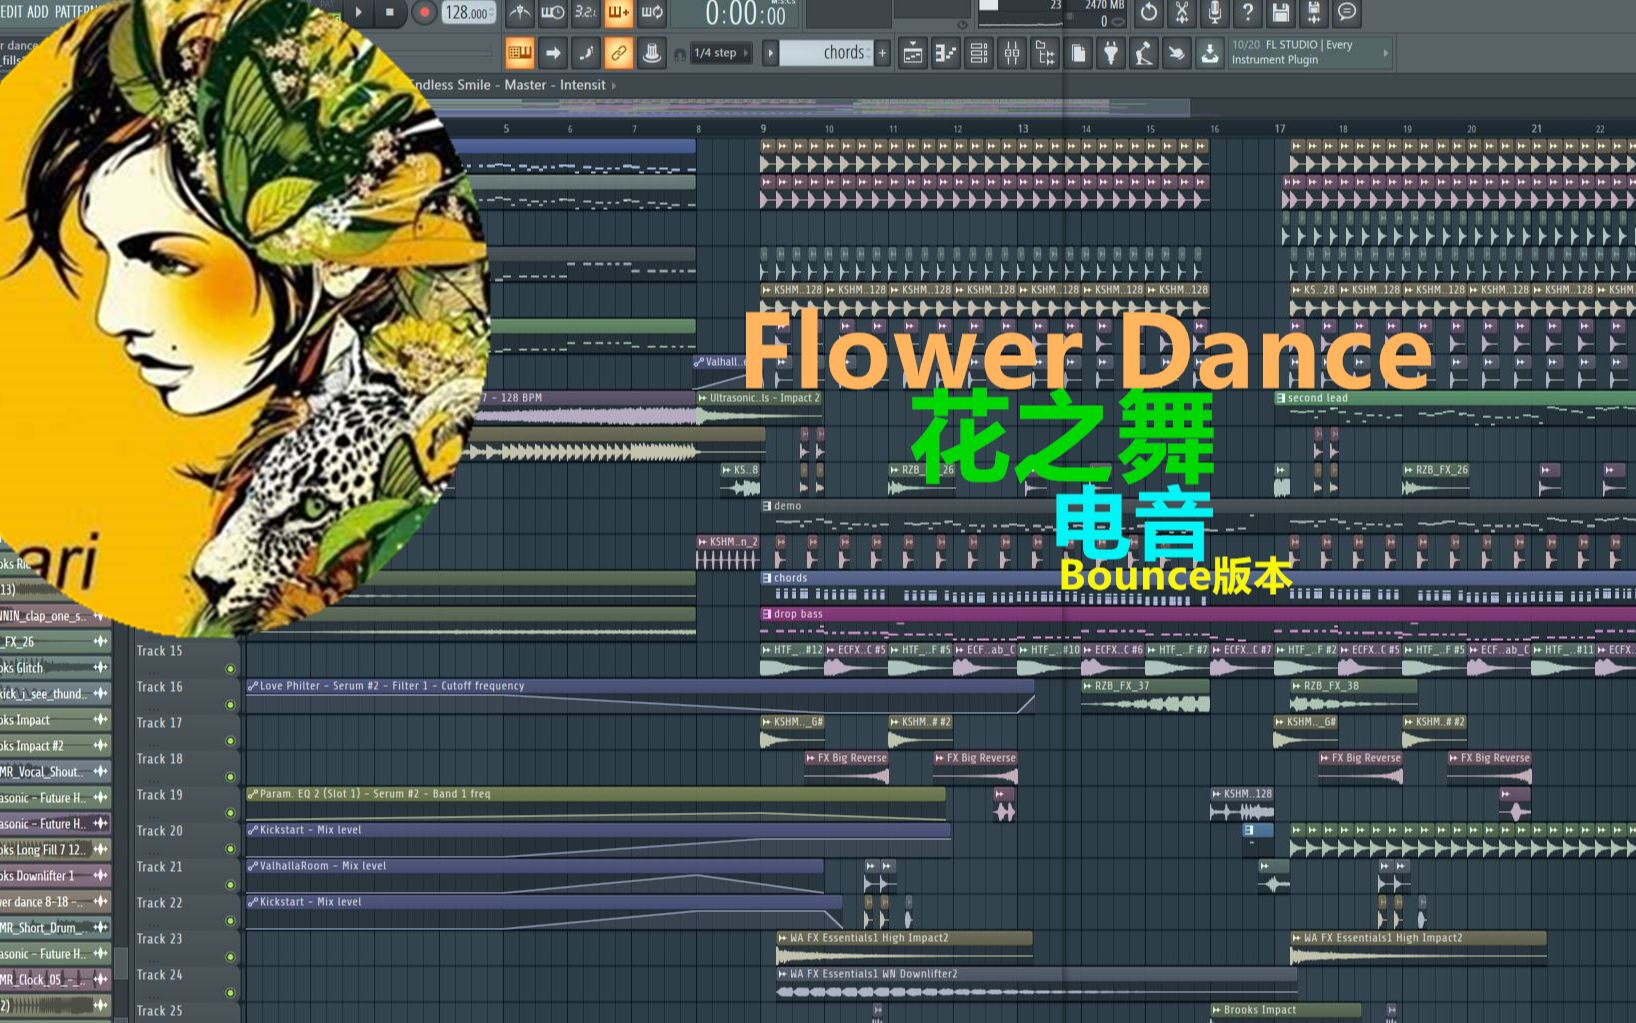1636x1023 pixels.
Task: Click Master in the playlist breadcrumb
Action: [x=525, y=85]
